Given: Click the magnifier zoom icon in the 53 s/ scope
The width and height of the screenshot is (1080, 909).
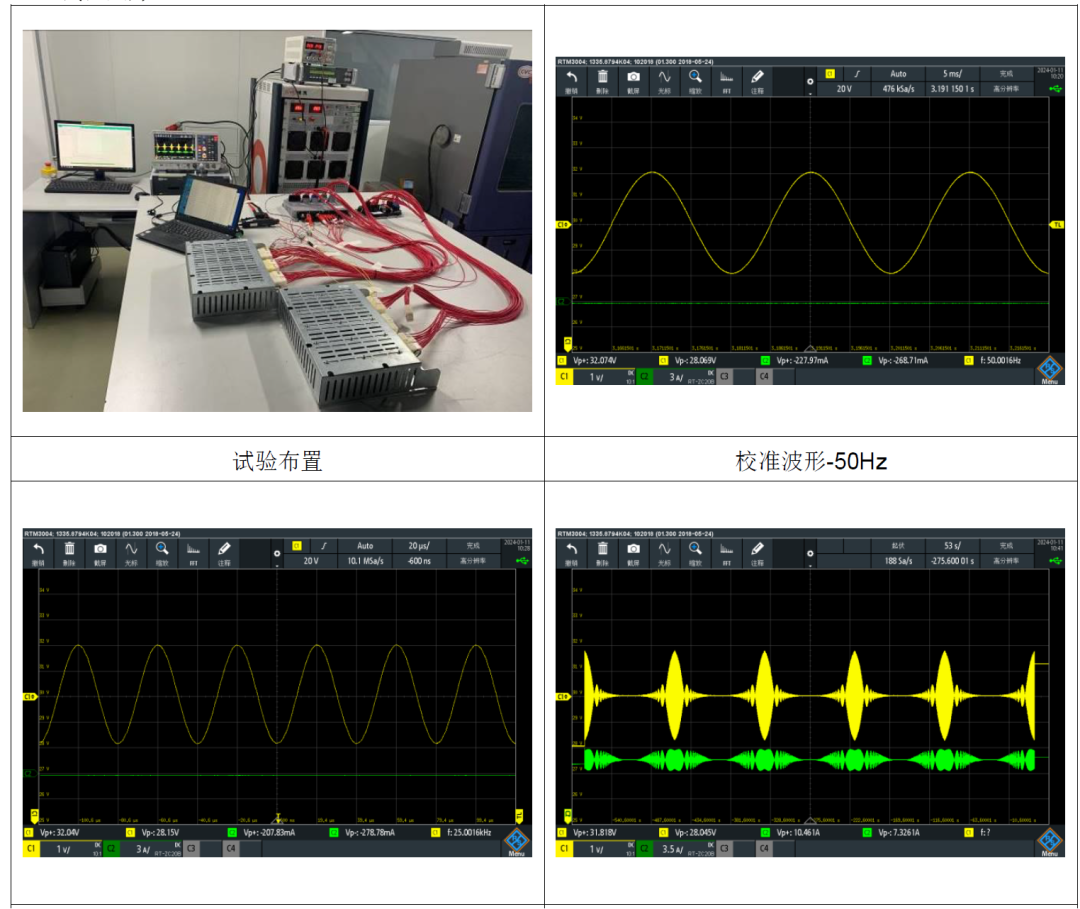Looking at the screenshot, I should click(x=694, y=552).
